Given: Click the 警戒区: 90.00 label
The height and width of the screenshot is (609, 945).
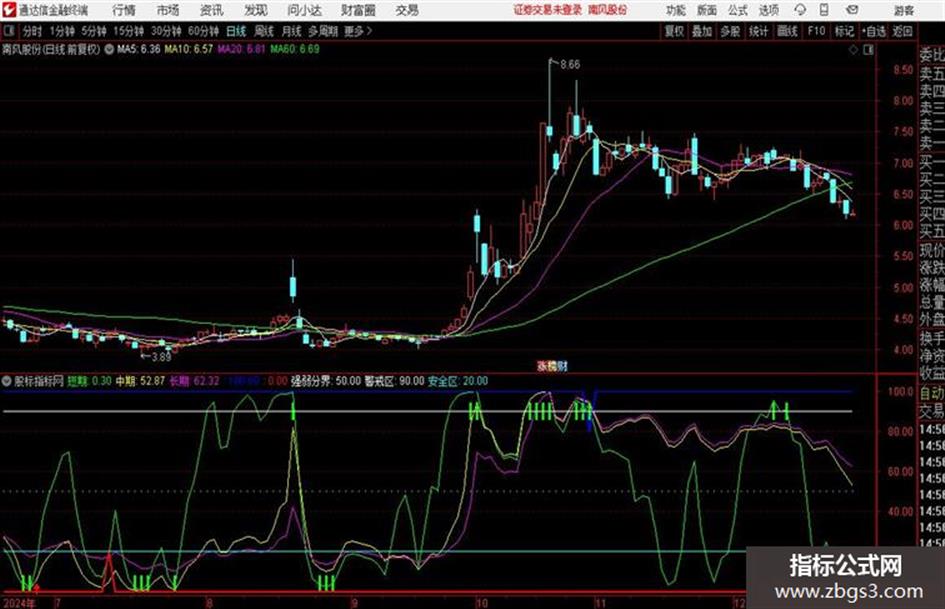Looking at the screenshot, I should (x=395, y=381).
